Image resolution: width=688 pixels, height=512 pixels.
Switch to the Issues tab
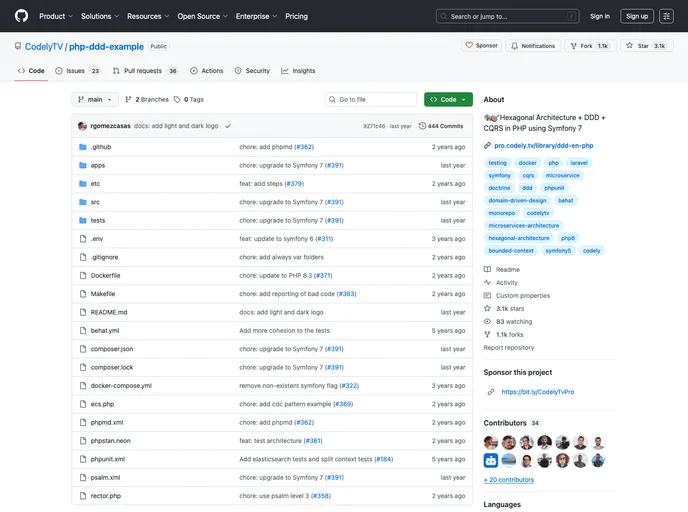(78, 71)
